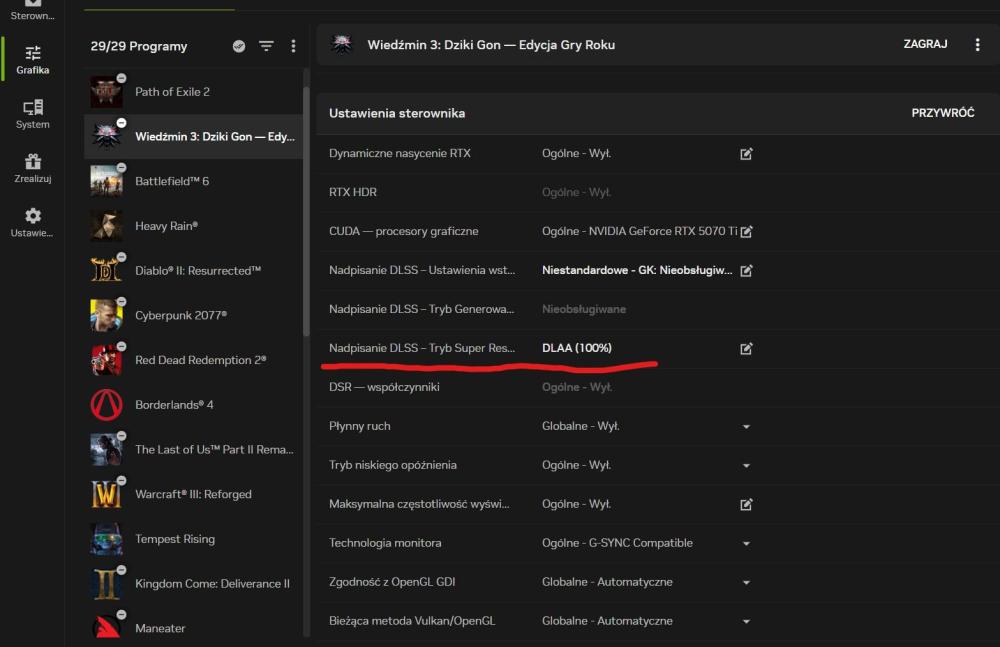The width and height of the screenshot is (1000, 647).
Task: Open the program list three-dot menu
Action: coord(293,46)
